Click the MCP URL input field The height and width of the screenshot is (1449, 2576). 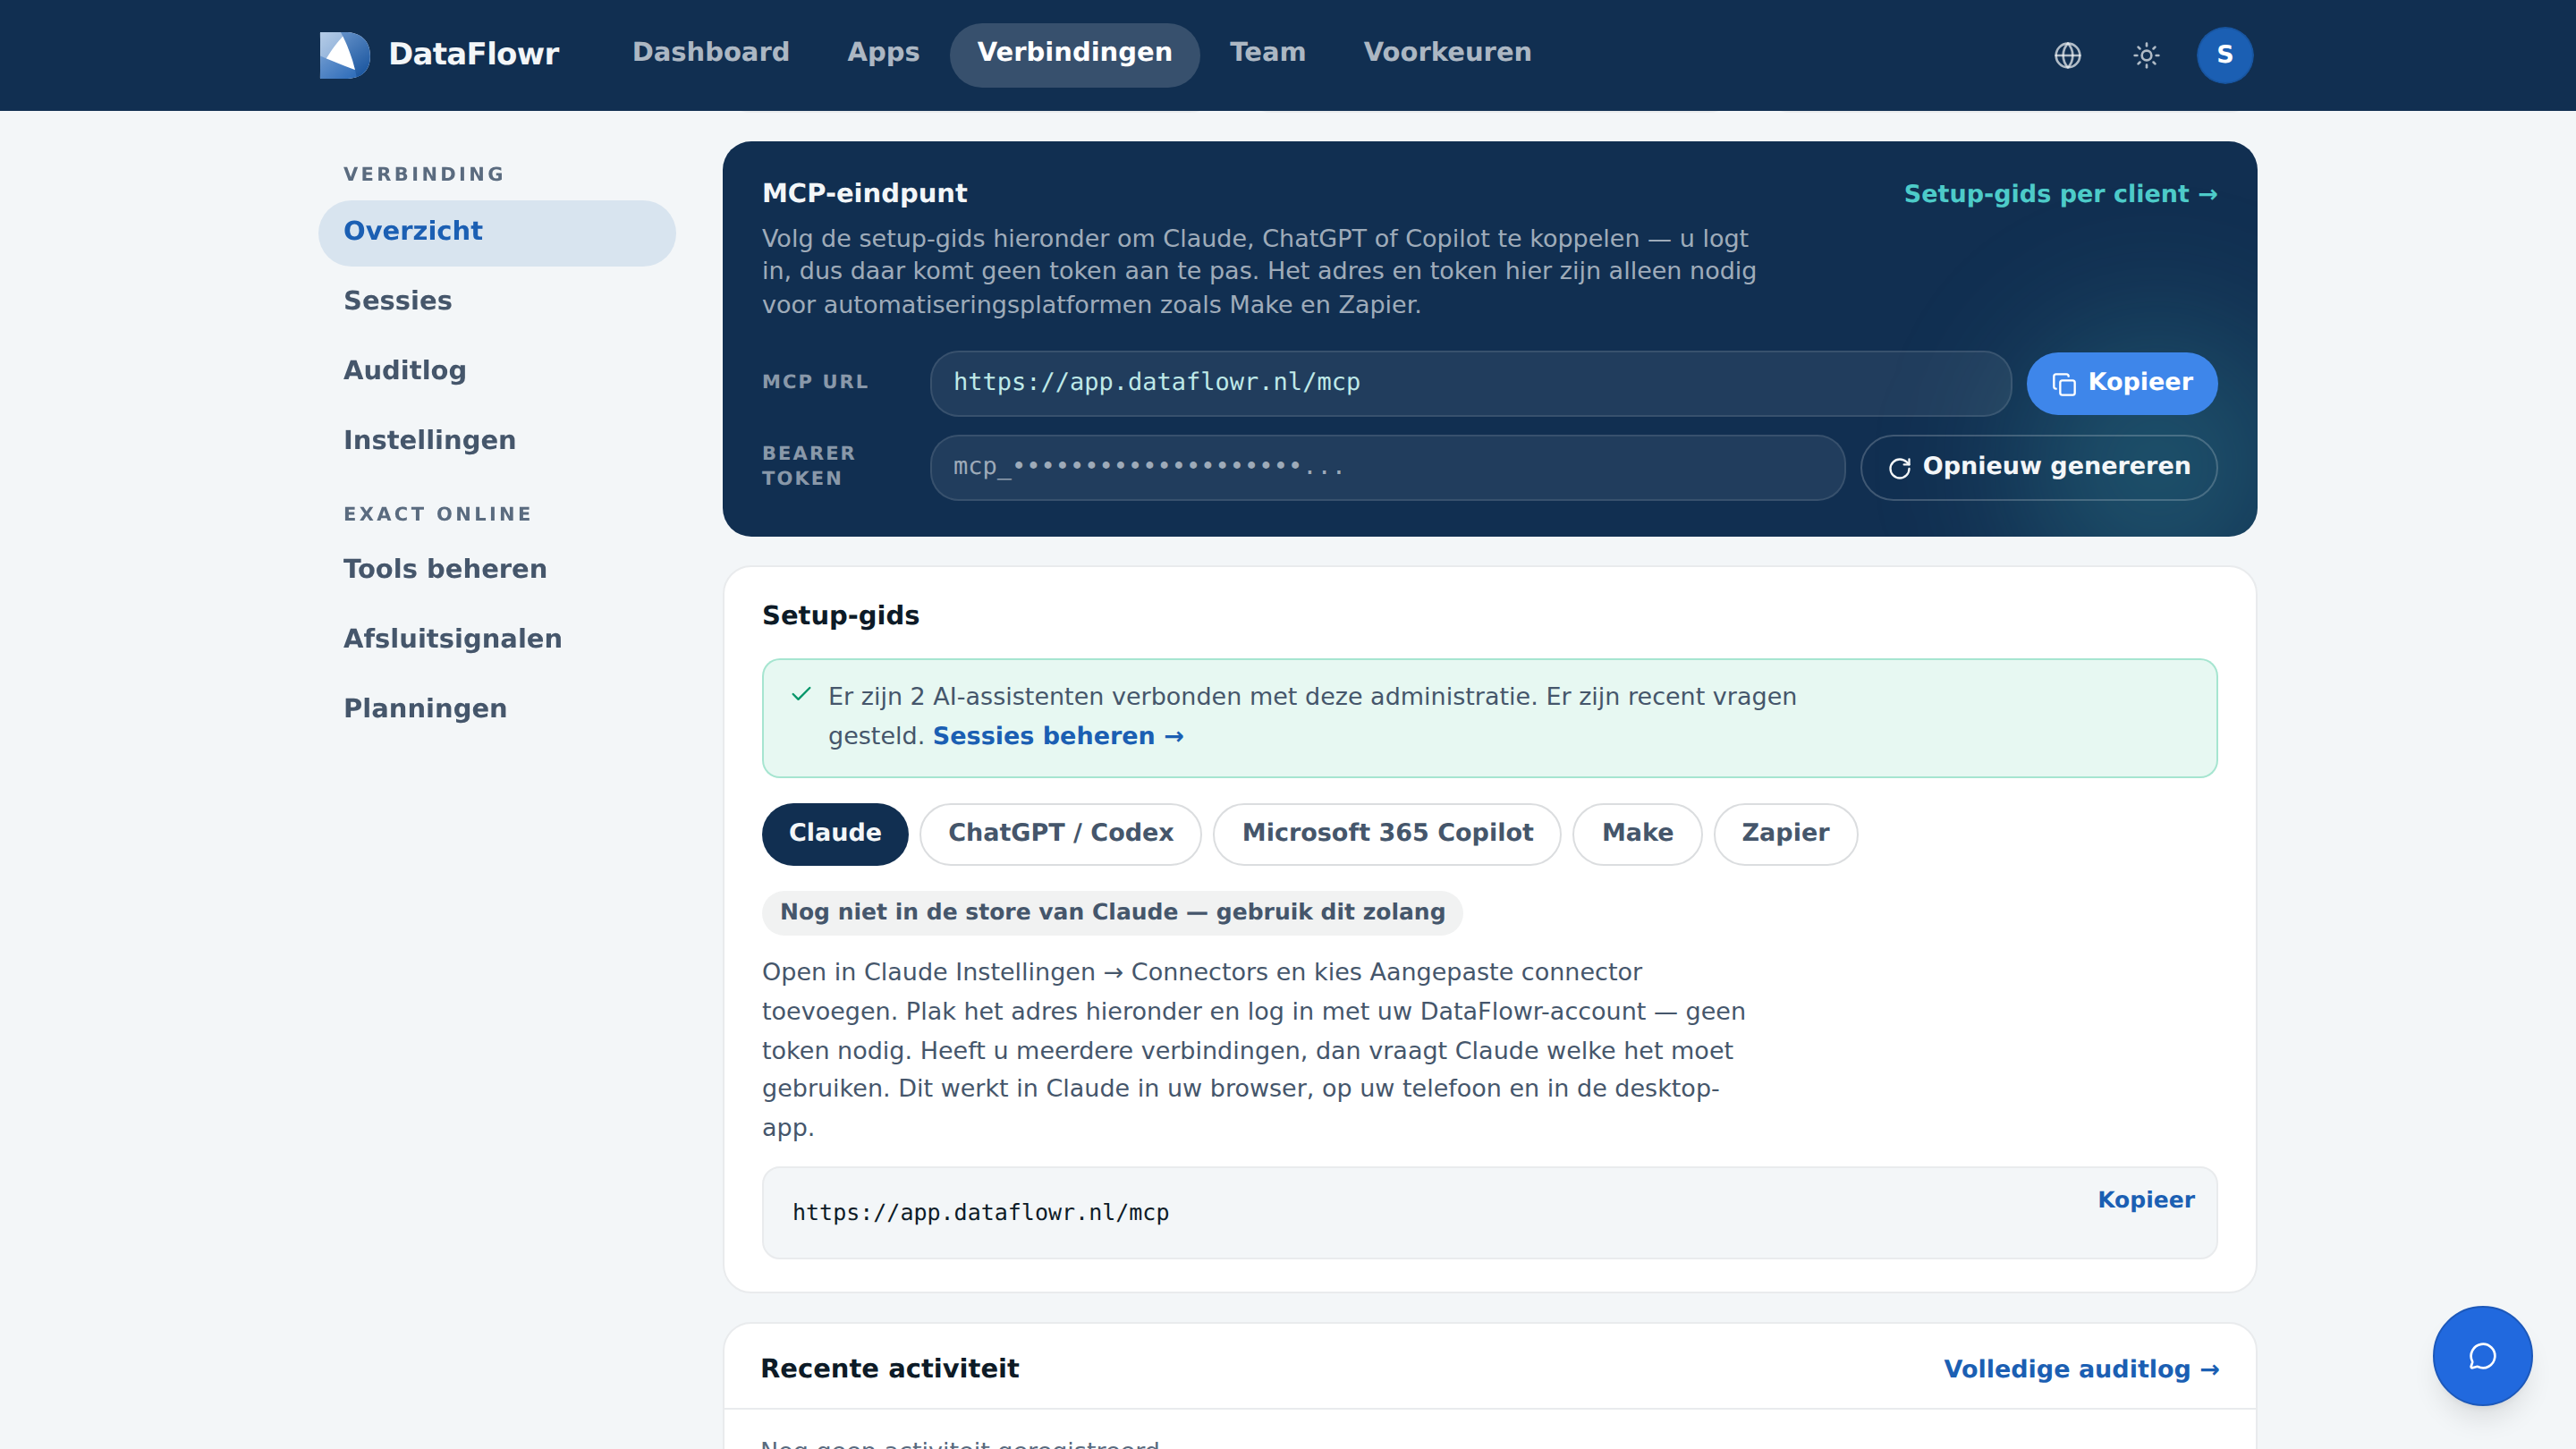click(1470, 383)
